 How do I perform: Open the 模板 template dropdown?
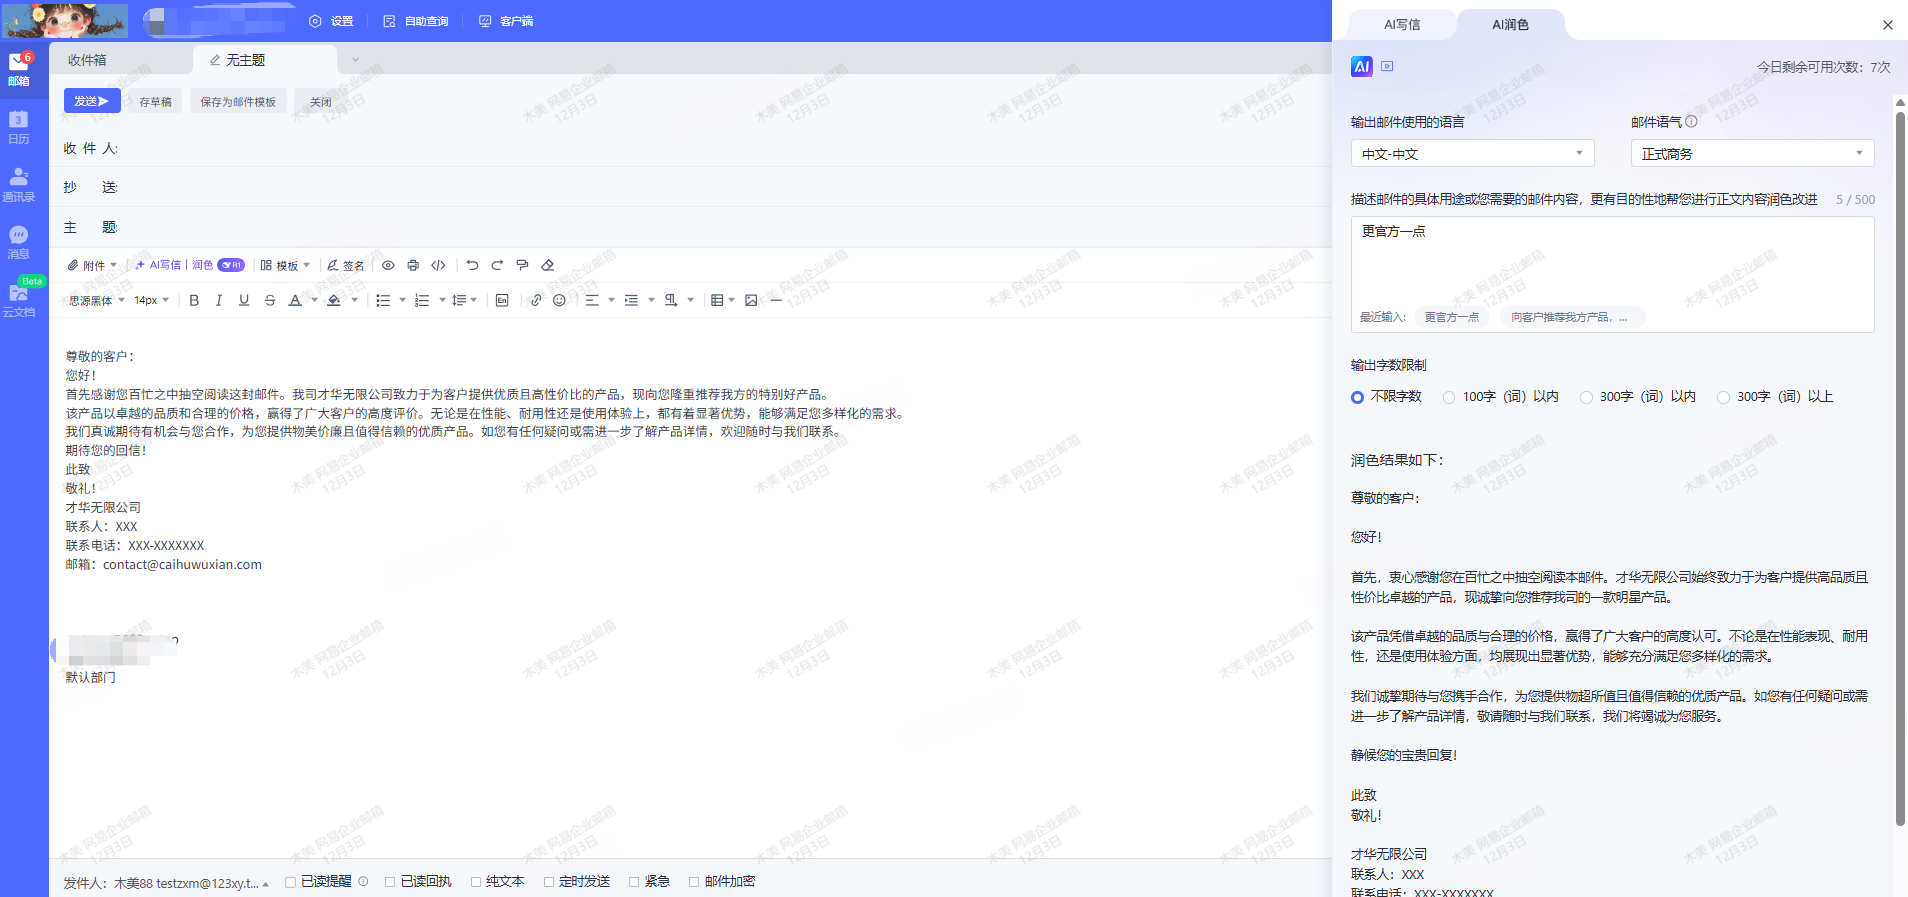pos(285,265)
